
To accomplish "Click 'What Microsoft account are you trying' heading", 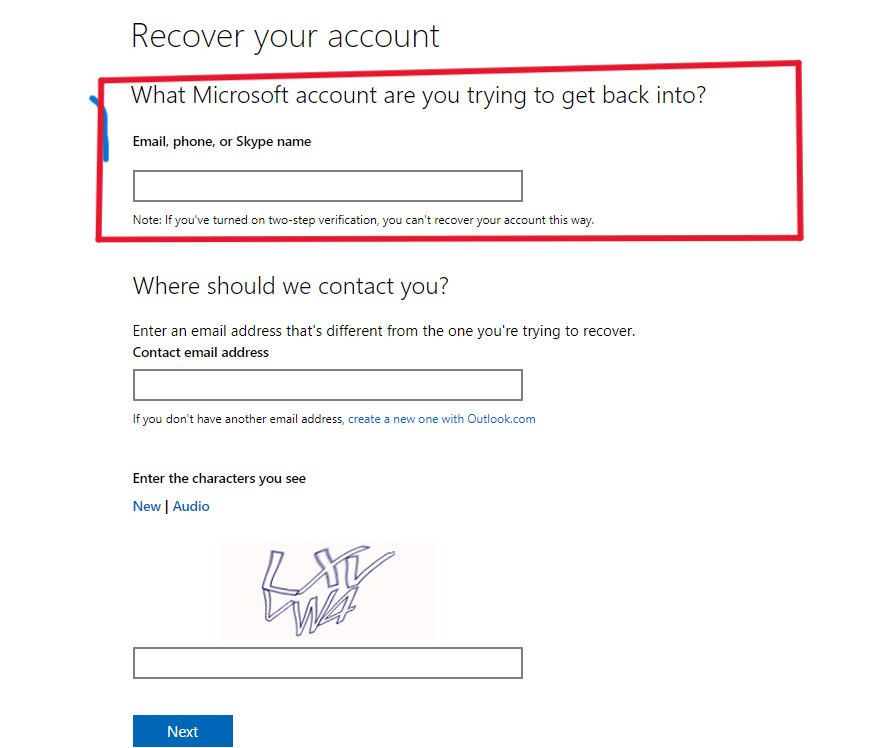I will [418, 95].
